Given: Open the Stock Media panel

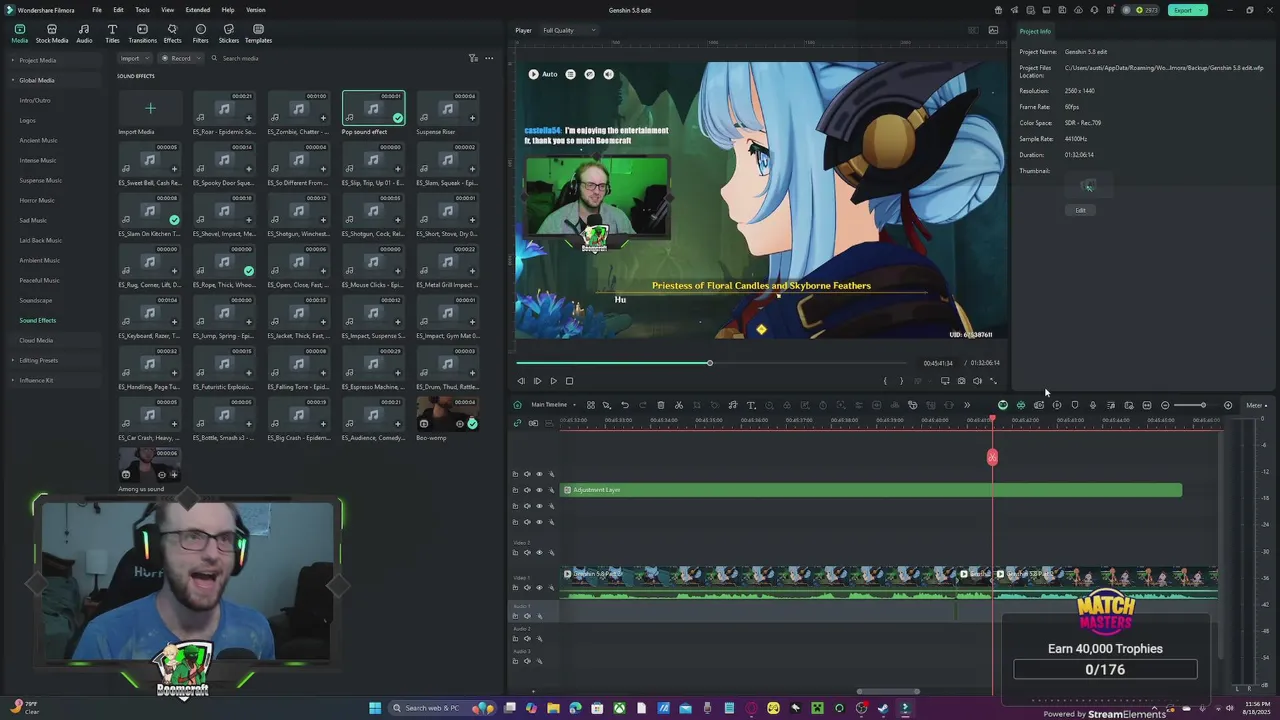Looking at the screenshot, I should click(x=52, y=34).
